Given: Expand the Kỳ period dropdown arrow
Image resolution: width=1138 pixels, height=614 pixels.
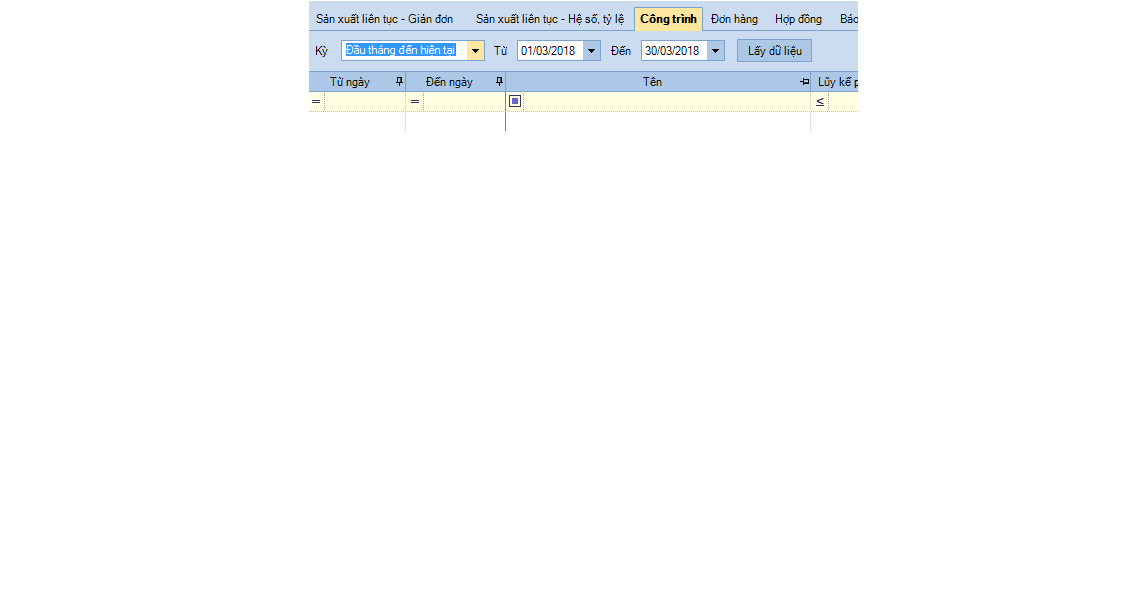Looking at the screenshot, I should 475,51.
